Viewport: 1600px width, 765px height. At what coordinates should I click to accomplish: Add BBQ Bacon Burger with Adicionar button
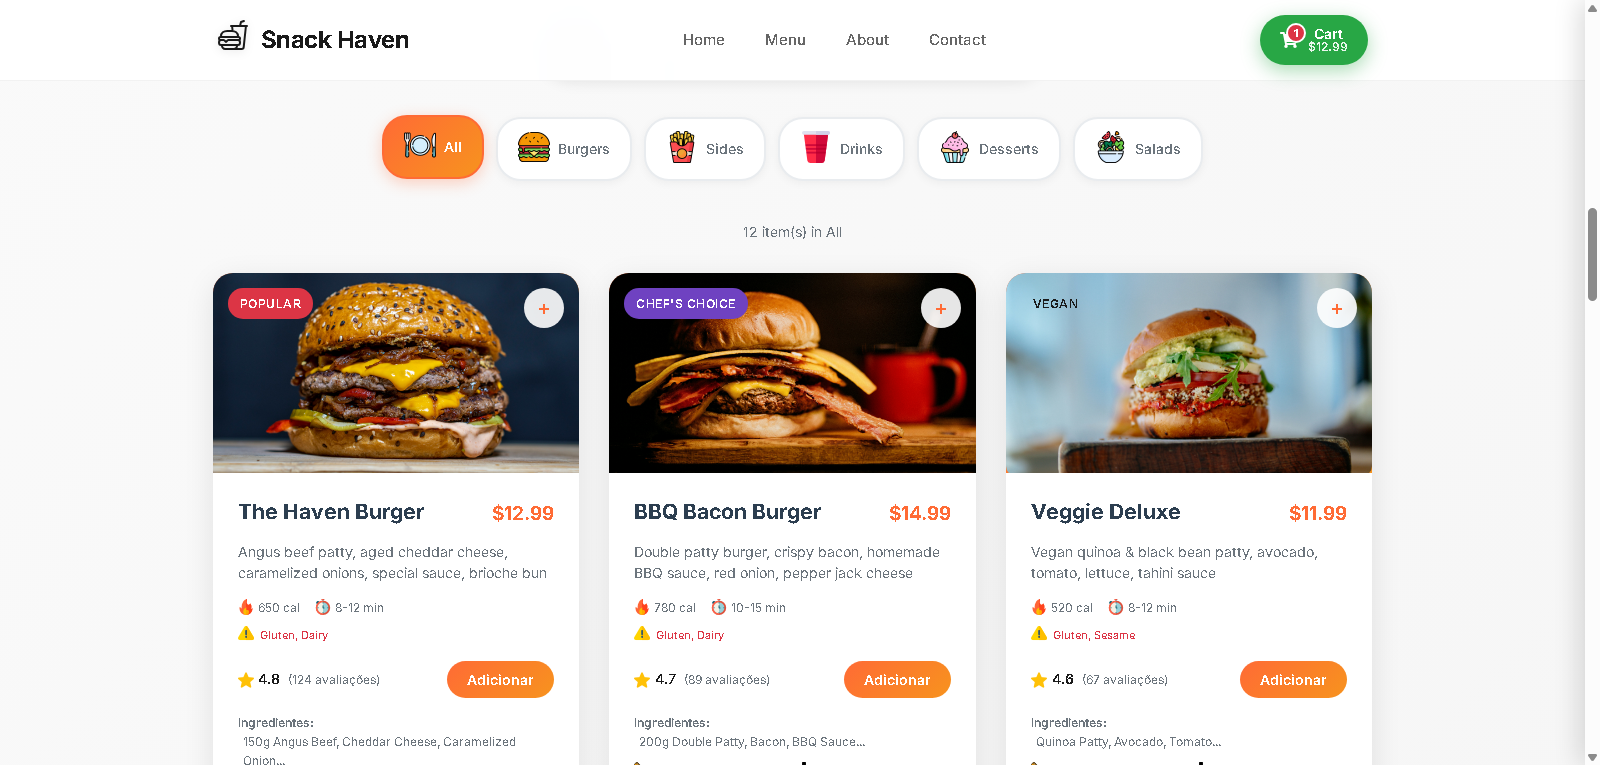(x=897, y=680)
